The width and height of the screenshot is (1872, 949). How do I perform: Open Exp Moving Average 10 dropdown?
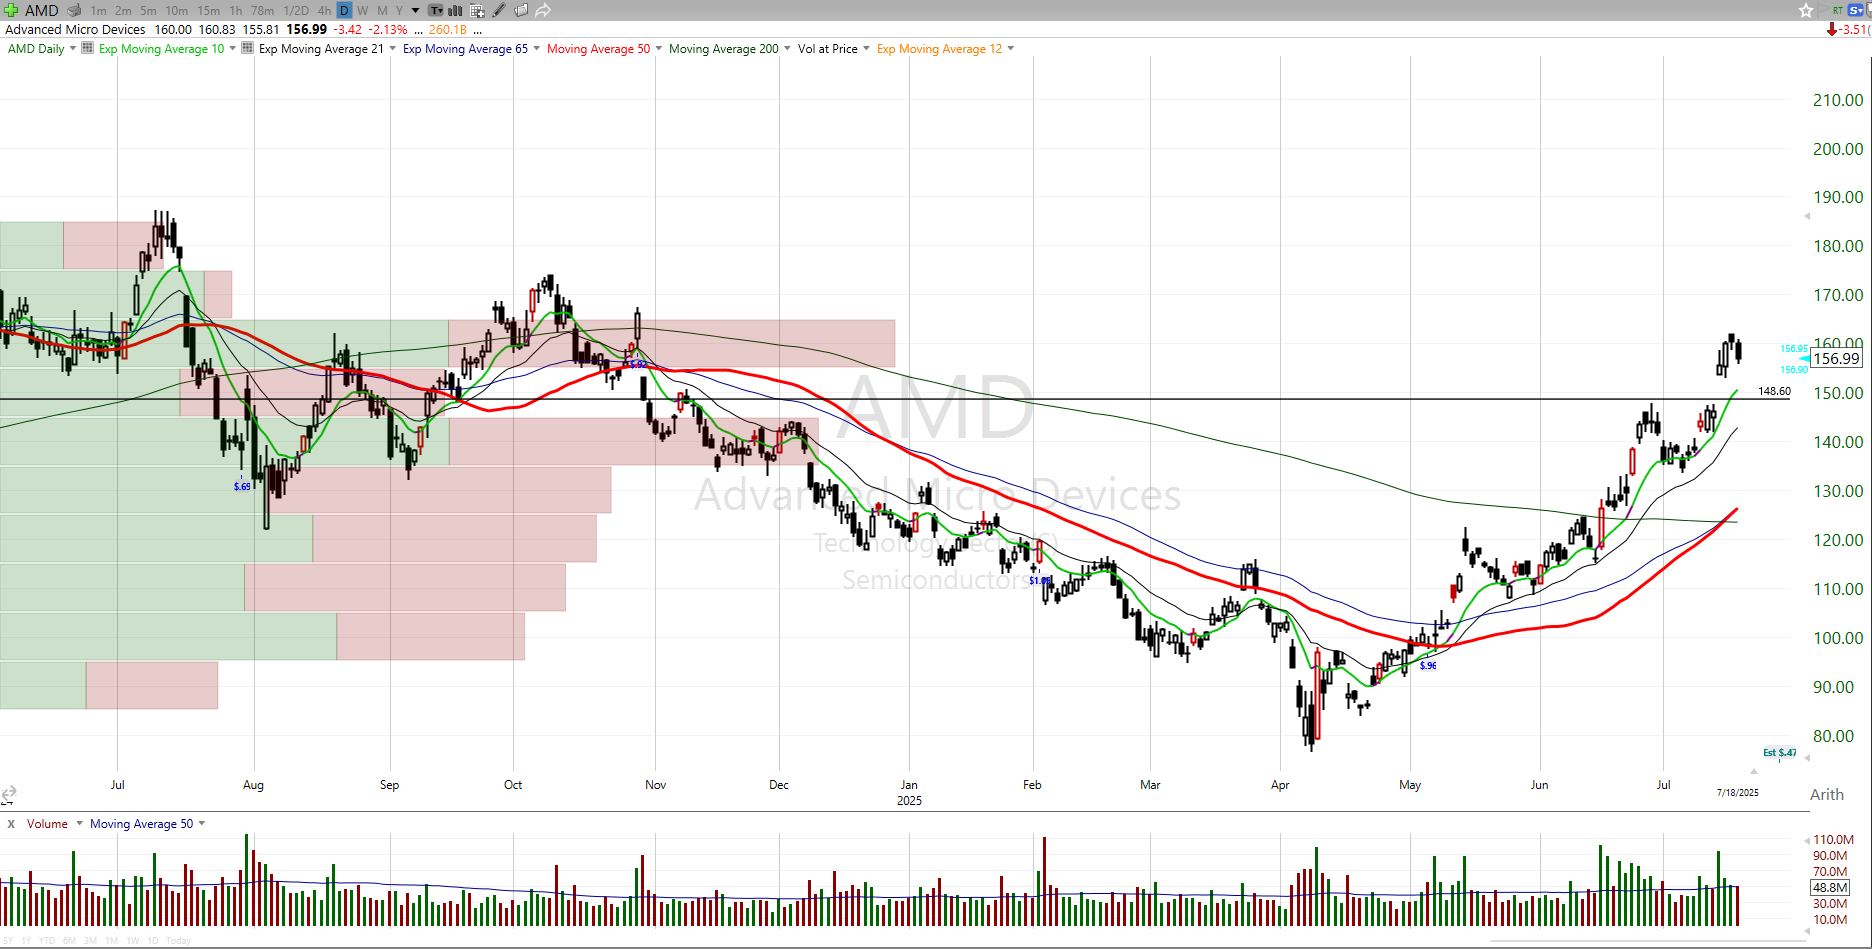(x=233, y=48)
